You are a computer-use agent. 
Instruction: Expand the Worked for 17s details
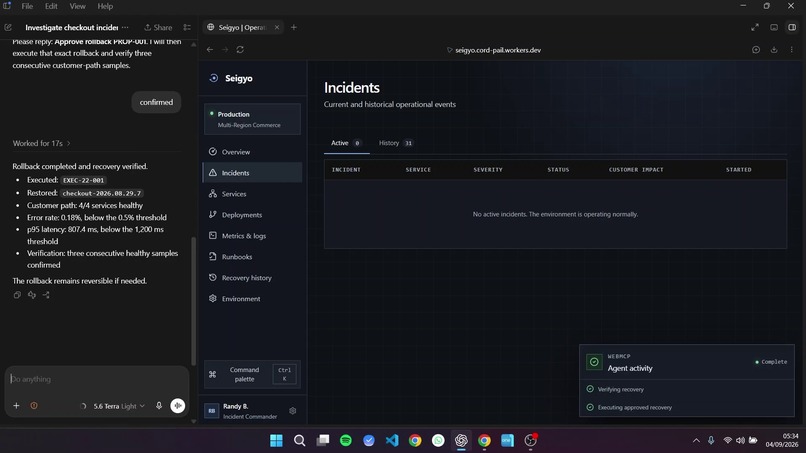click(x=41, y=143)
